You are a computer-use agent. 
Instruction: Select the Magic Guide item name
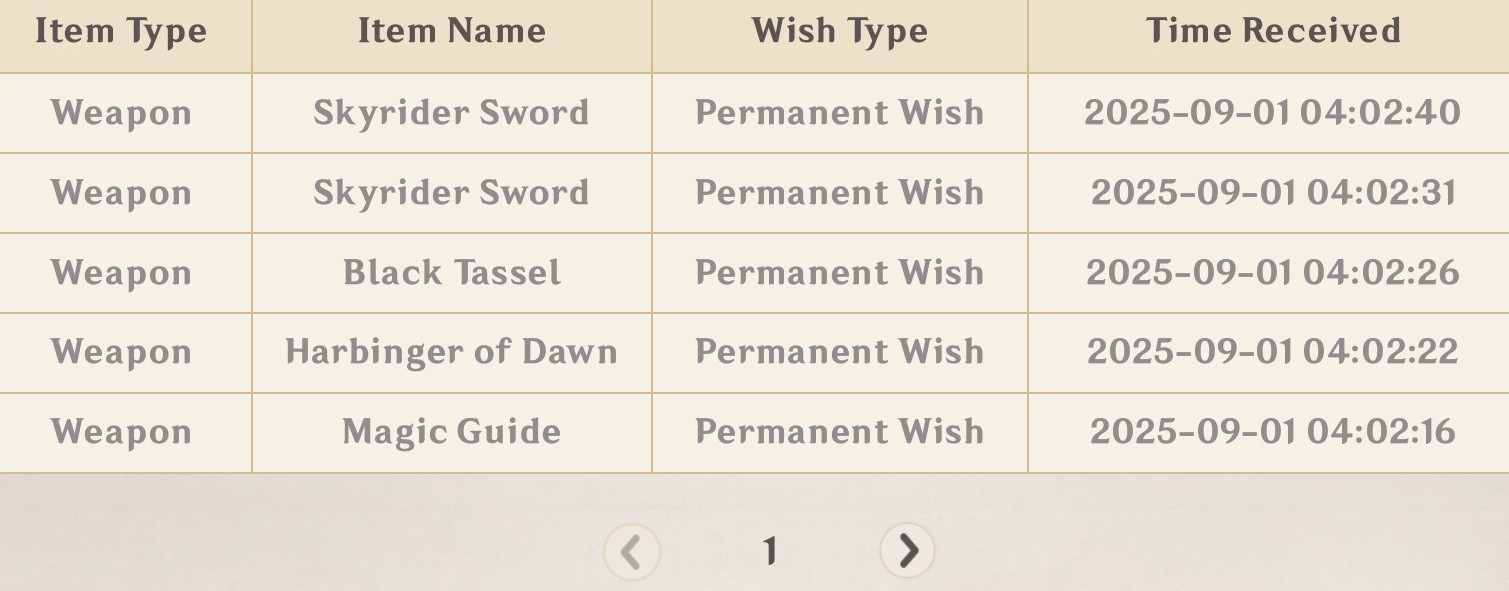[452, 432]
